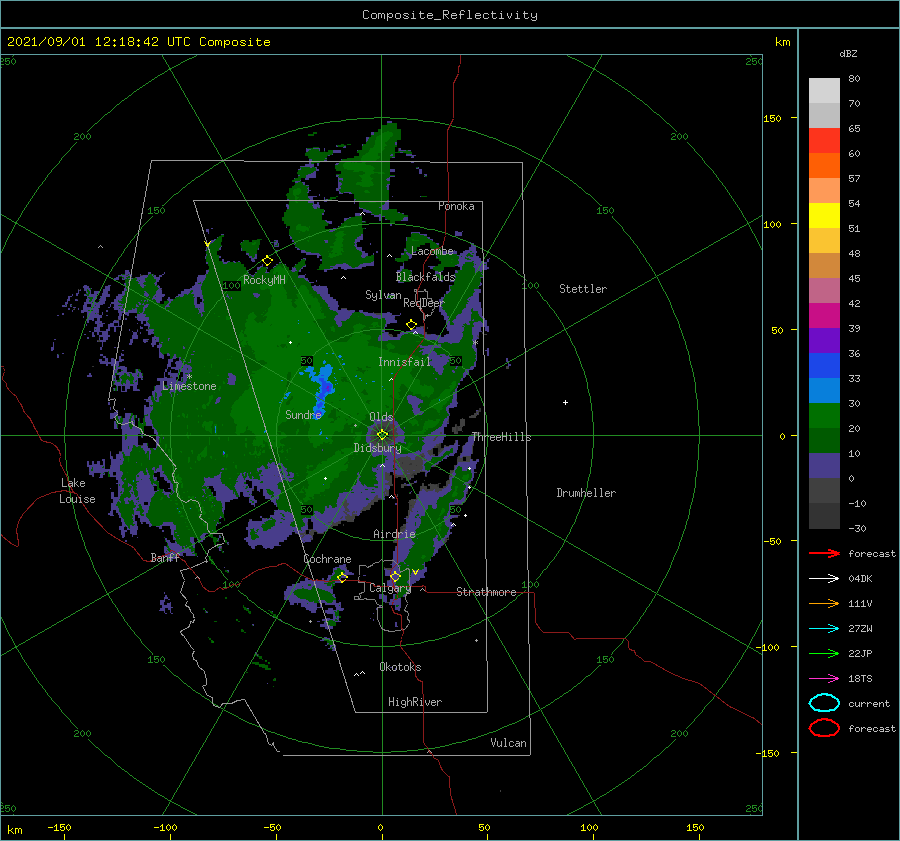
Task: Click the Strathmore city label
Action: (x=486, y=592)
